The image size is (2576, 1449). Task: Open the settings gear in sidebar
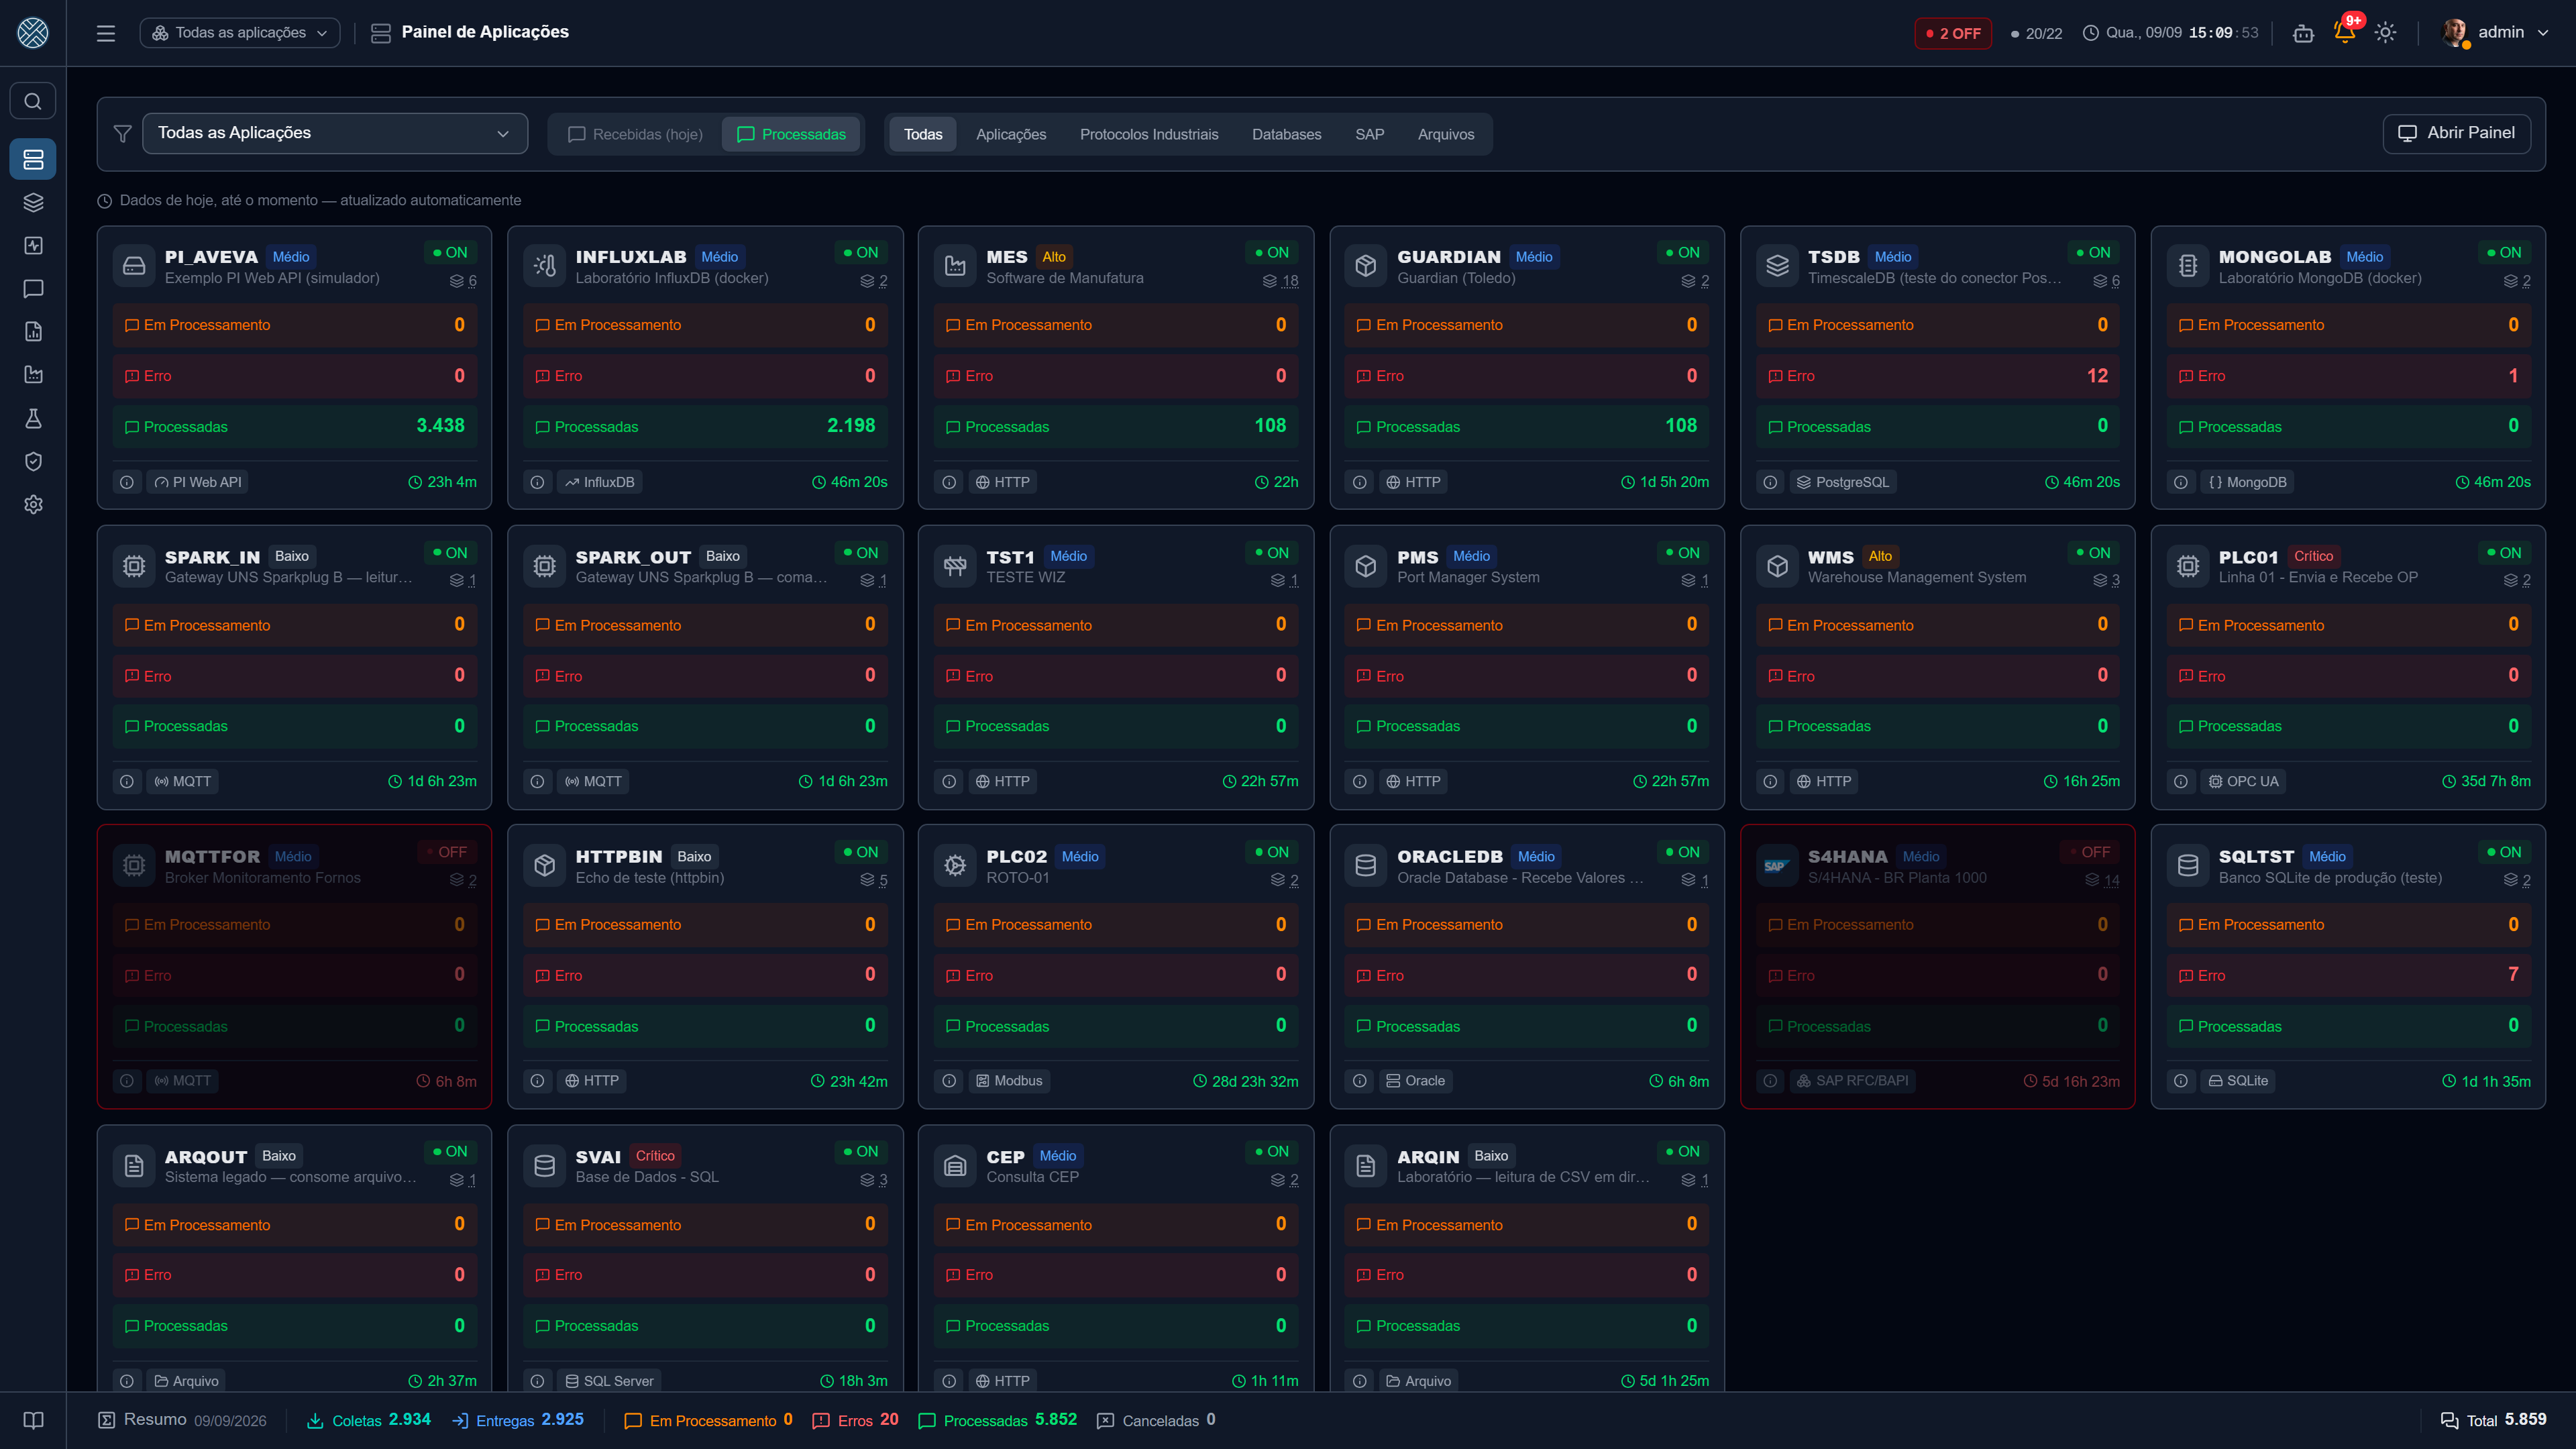pos(33,505)
